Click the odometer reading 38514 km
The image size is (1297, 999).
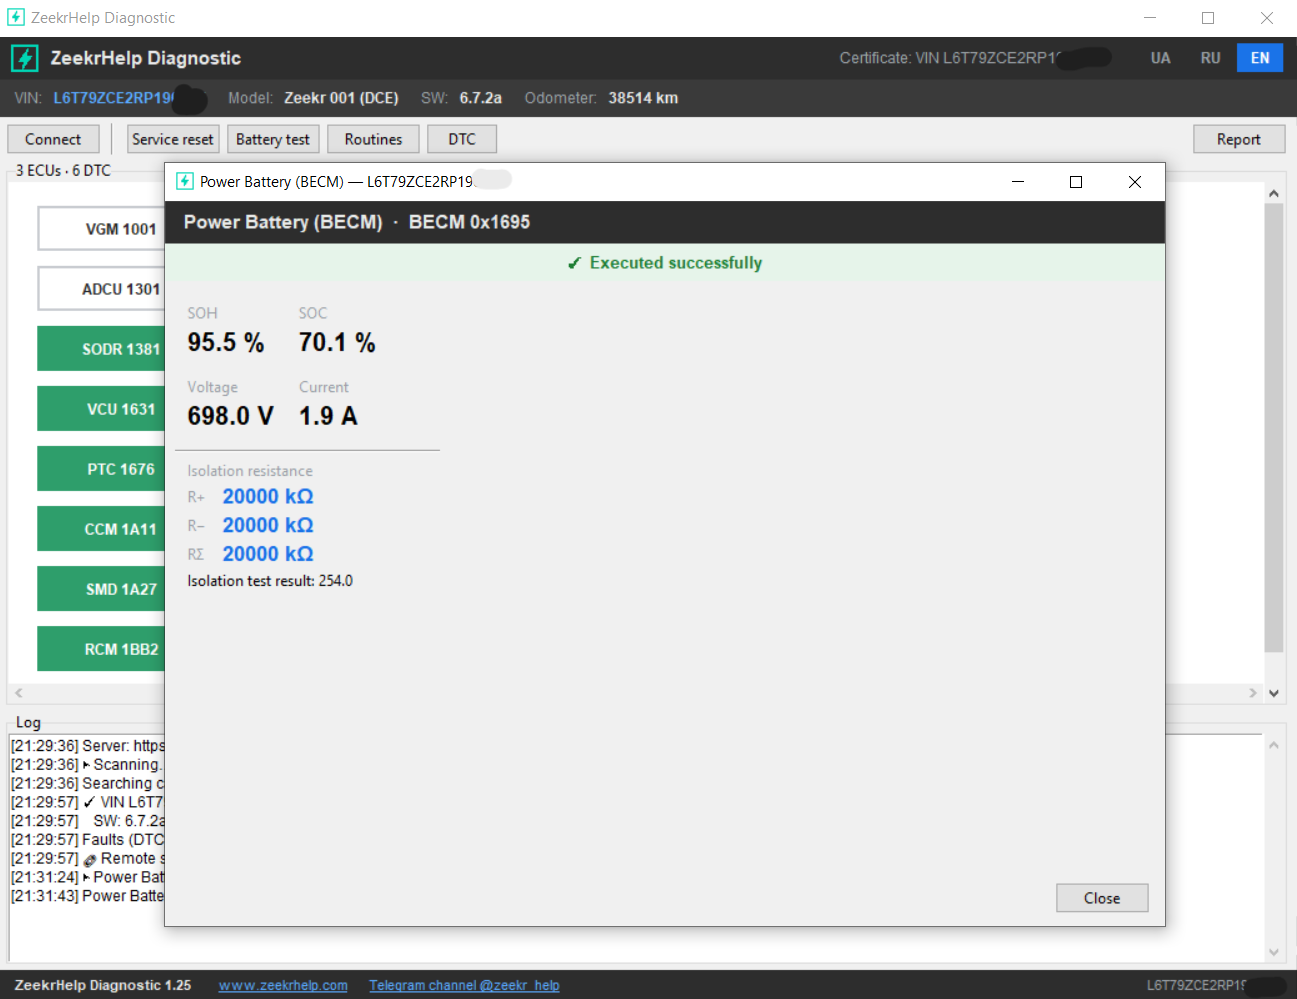643,98
